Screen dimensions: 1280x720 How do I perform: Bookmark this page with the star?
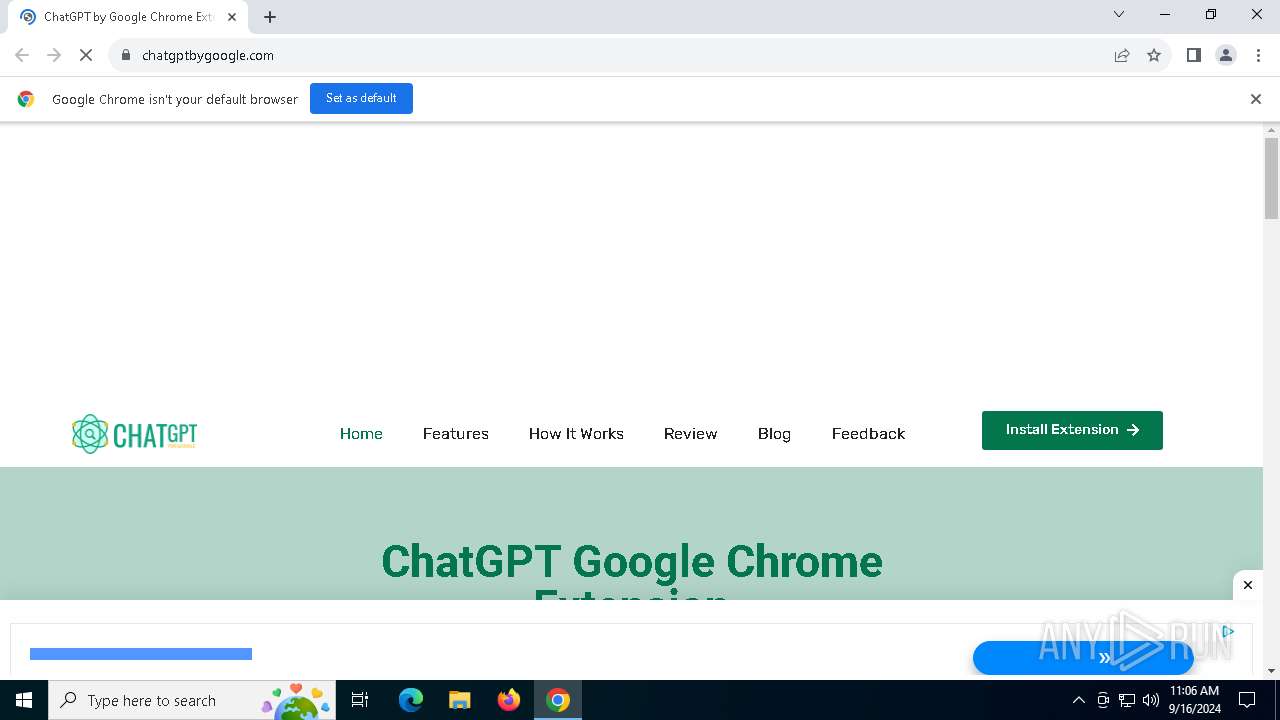pos(1154,55)
